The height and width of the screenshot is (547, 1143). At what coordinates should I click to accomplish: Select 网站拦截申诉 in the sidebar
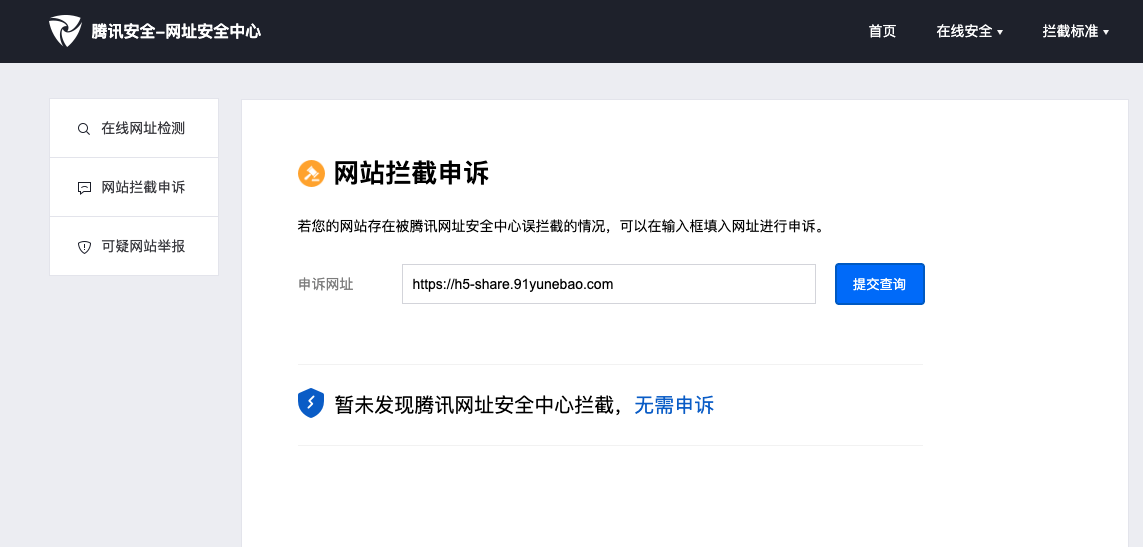click(x=134, y=187)
